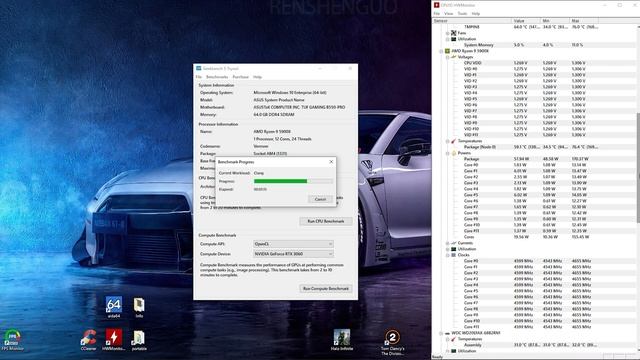Click the Value column header

click(x=526, y=20)
